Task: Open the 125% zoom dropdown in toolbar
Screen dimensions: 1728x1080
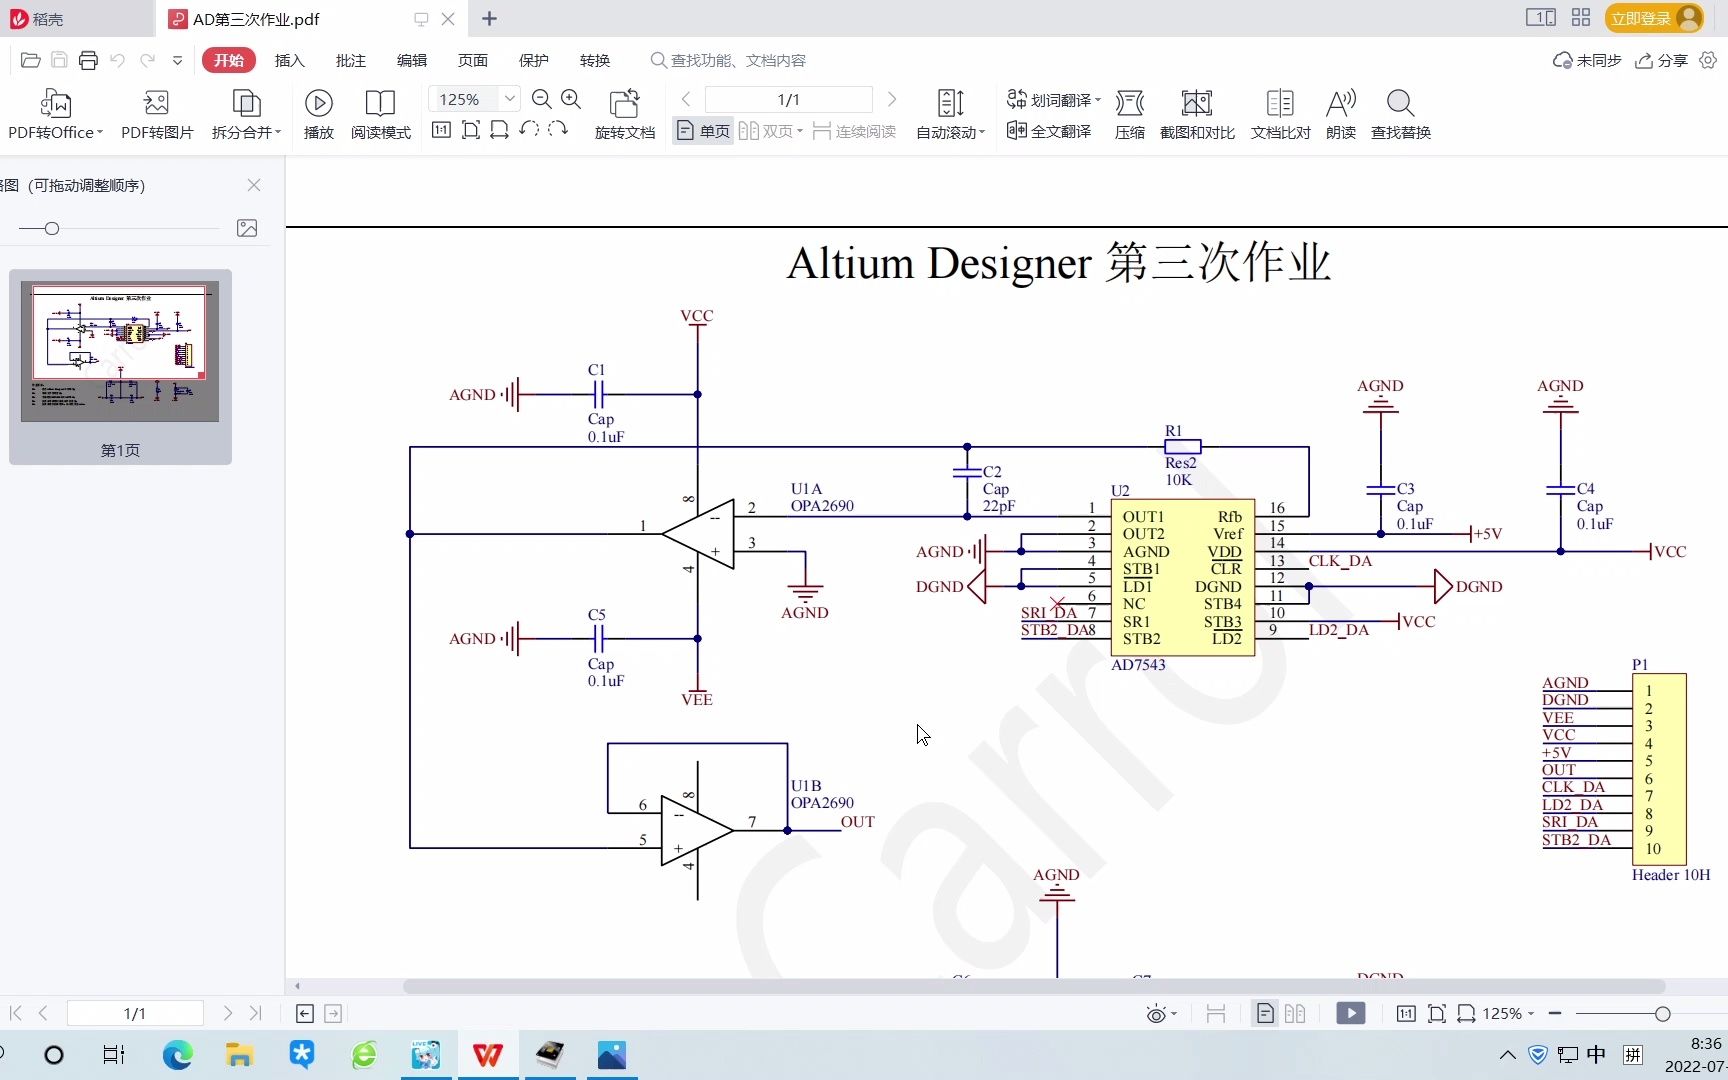Action: coord(509,98)
